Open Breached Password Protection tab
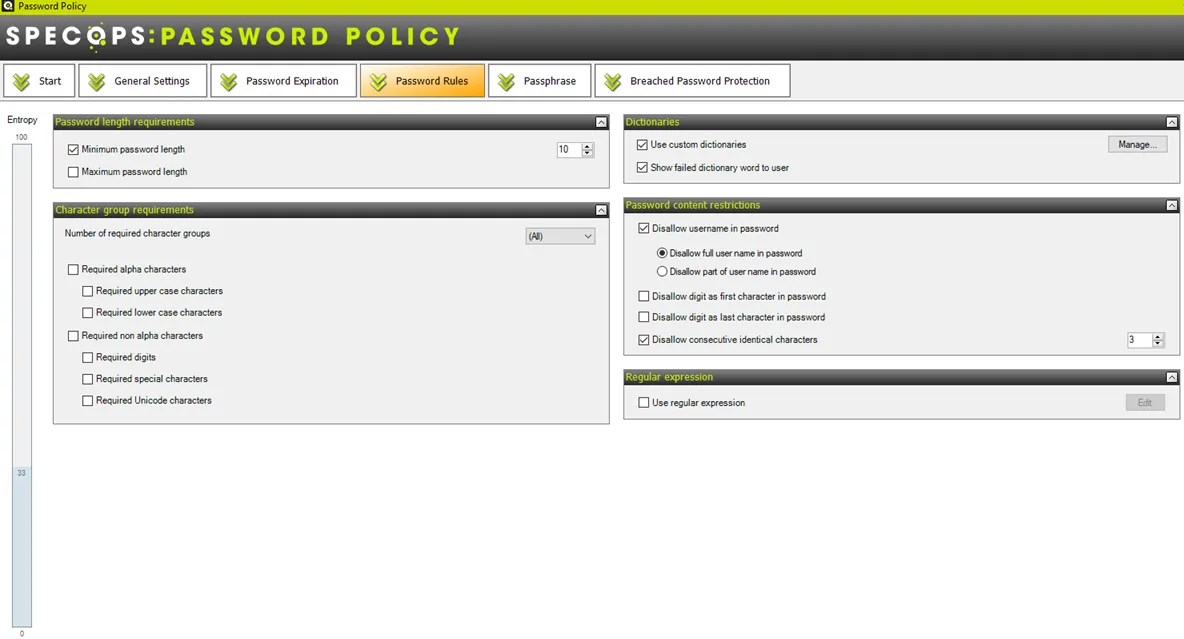Image resolution: width=1184 pixels, height=639 pixels. 692,81
